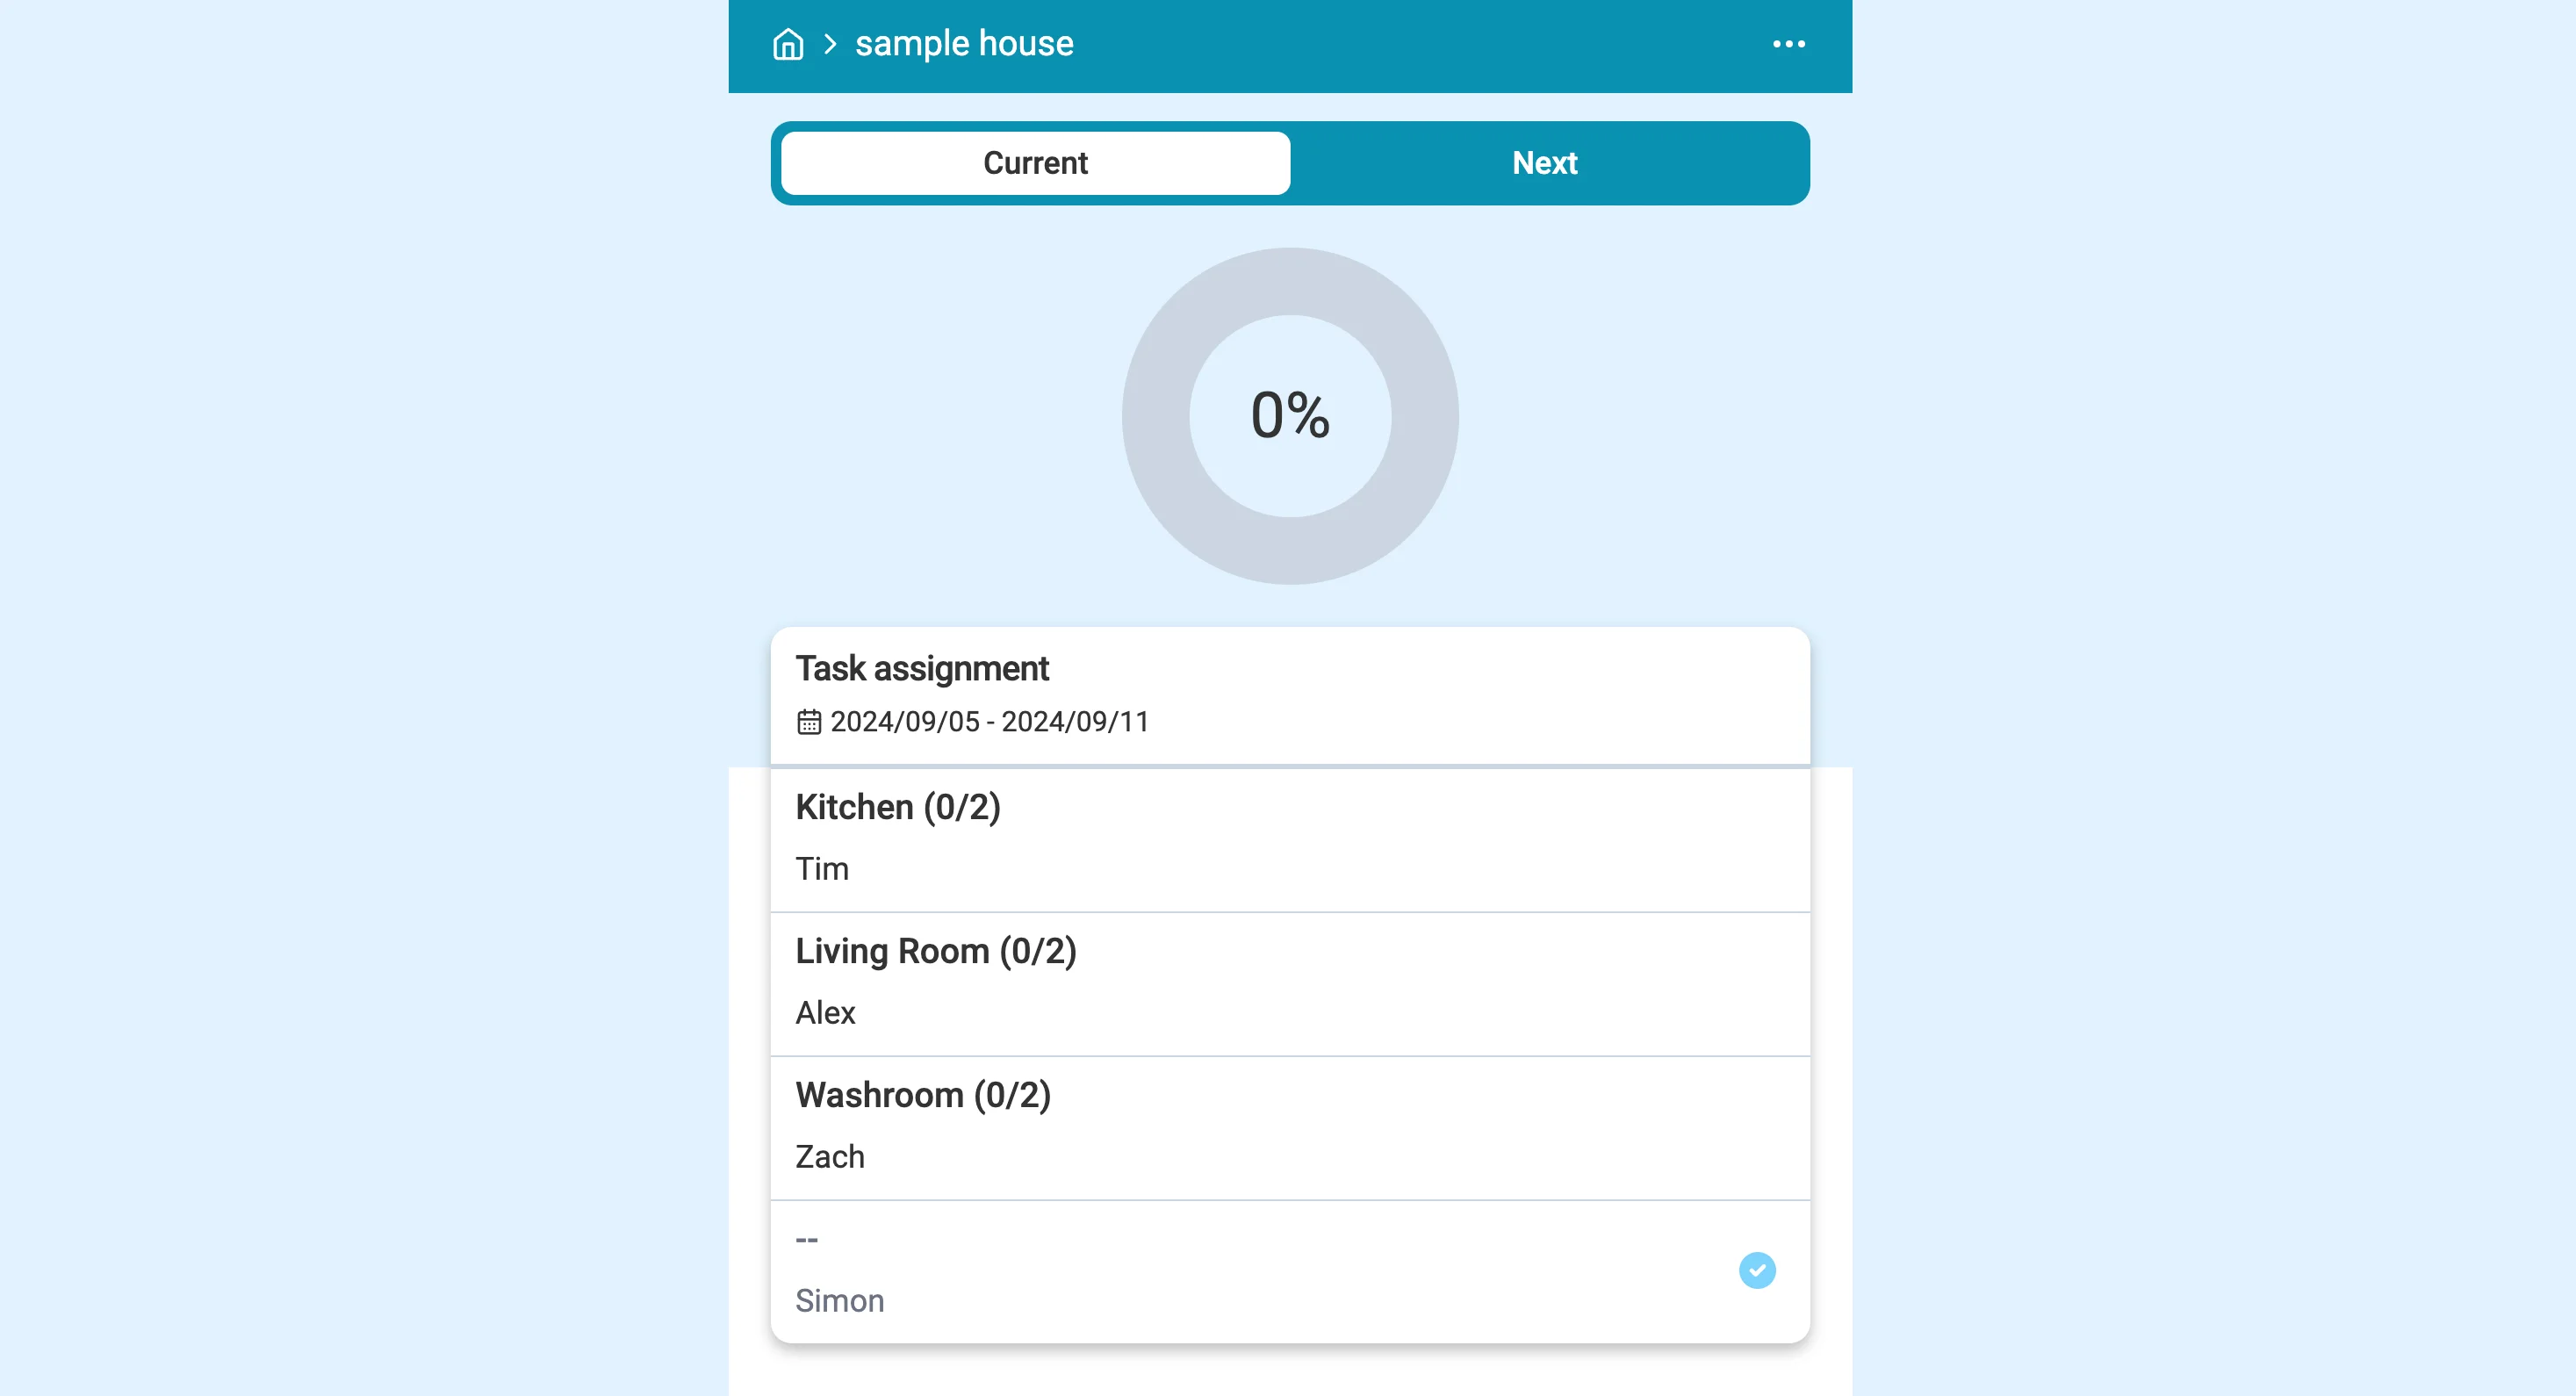2576x1396 pixels.
Task: Click the calendar icon beside date range
Action: click(x=809, y=722)
